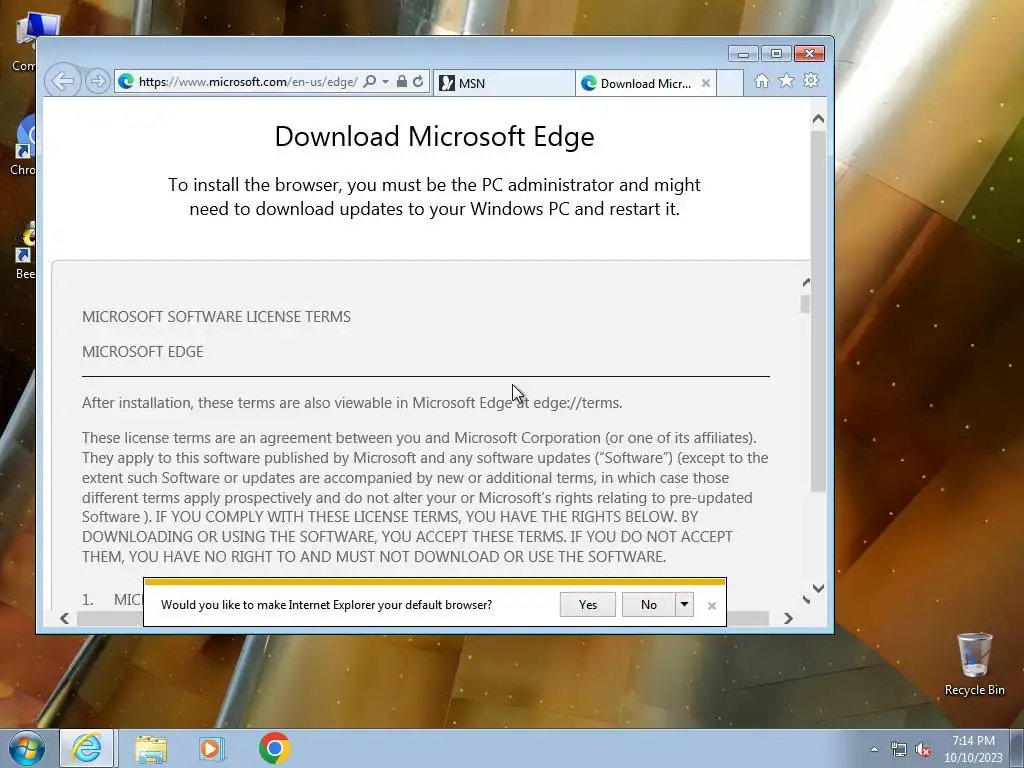Dismiss the default browser notification bar
Image resolution: width=1024 pixels, height=768 pixels.
point(712,606)
